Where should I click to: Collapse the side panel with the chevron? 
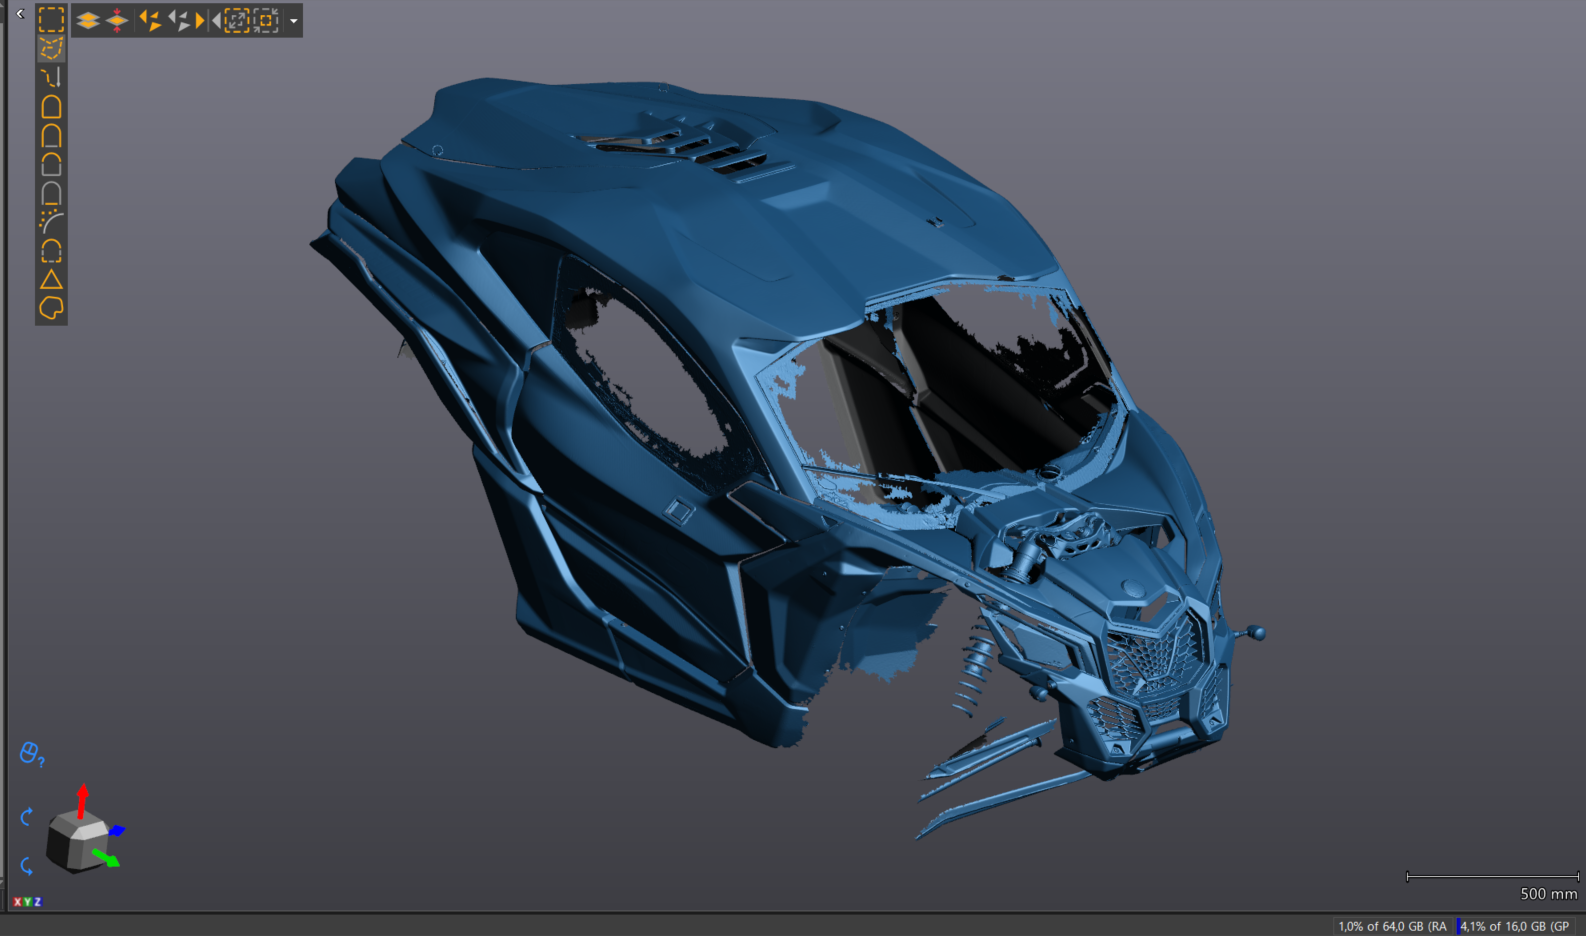pos(20,14)
